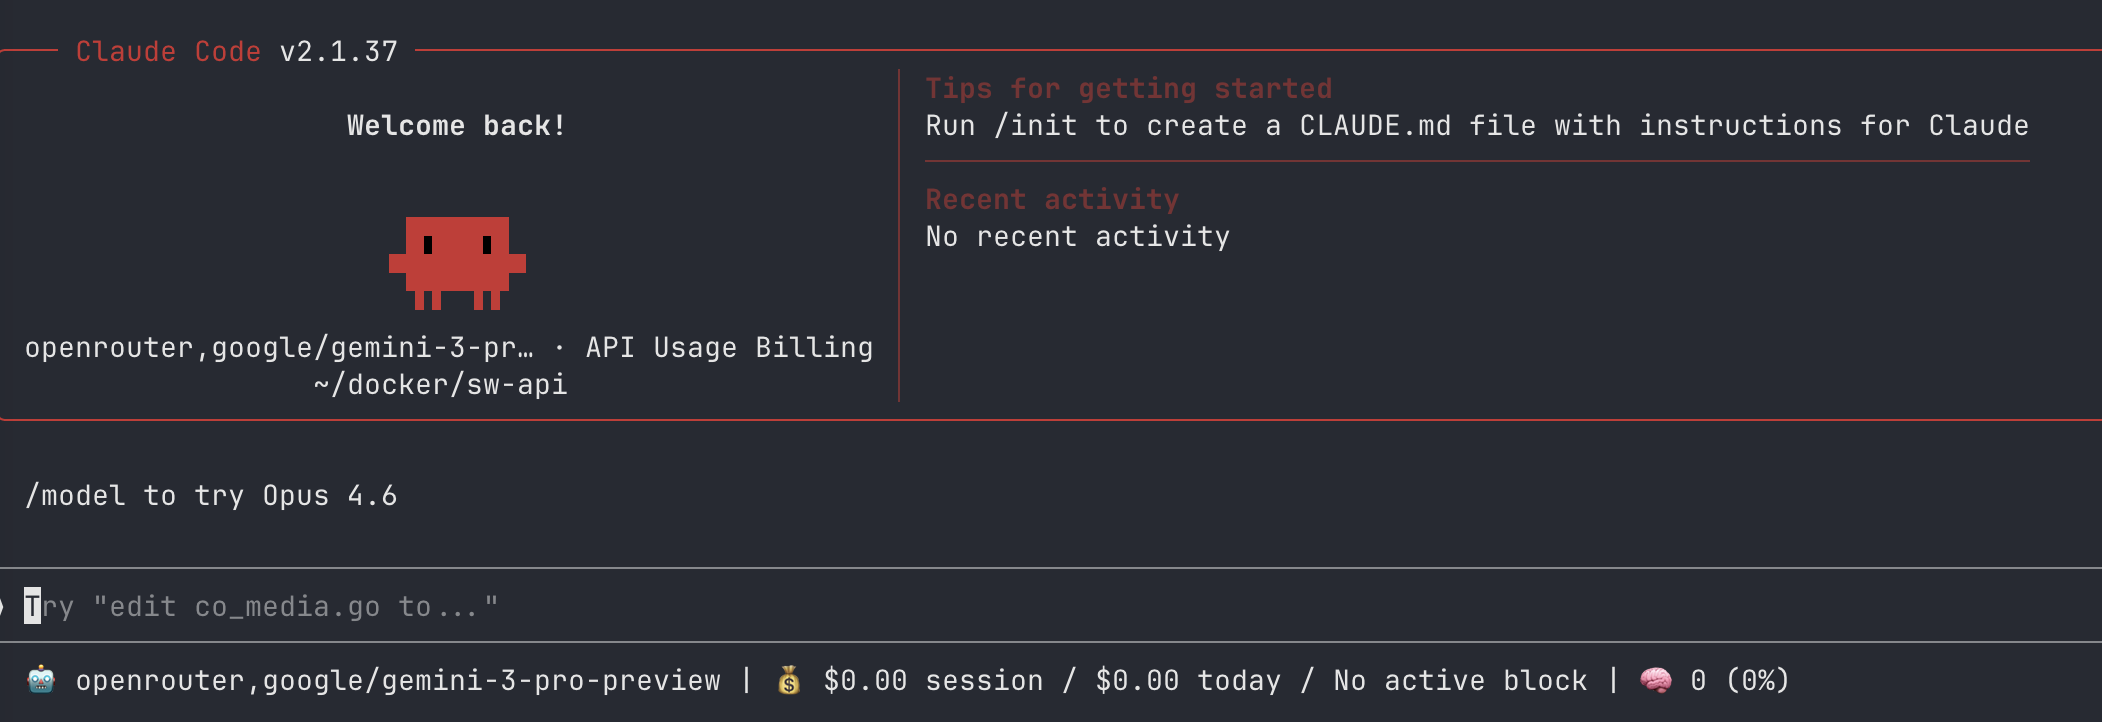The height and width of the screenshot is (722, 2102).
Task: Click the "$0.00 session" cost readout
Action: [933, 681]
